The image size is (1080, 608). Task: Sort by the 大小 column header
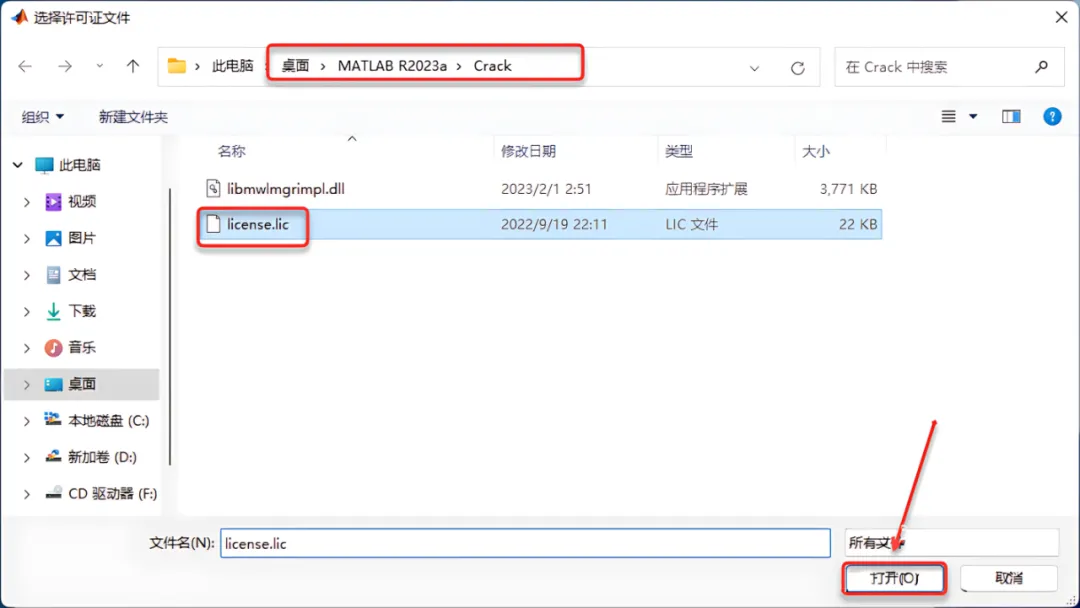pyautogui.click(x=816, y=151)
